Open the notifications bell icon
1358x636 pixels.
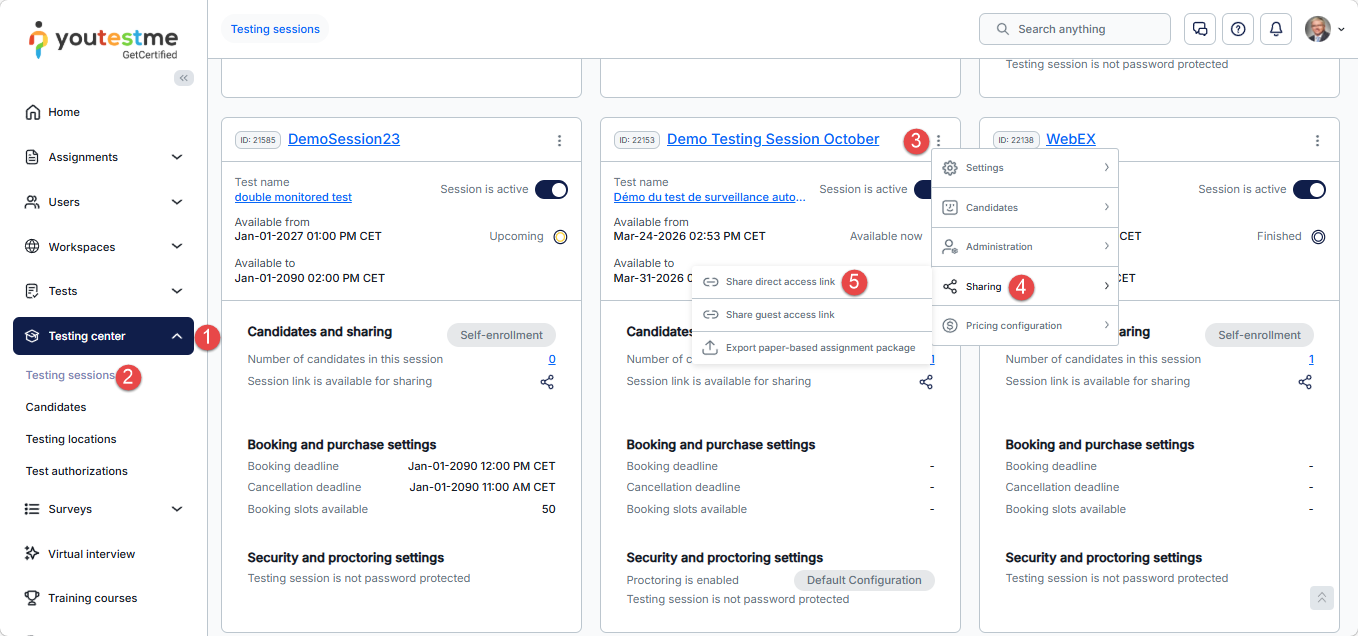[x=1275, y=29]
